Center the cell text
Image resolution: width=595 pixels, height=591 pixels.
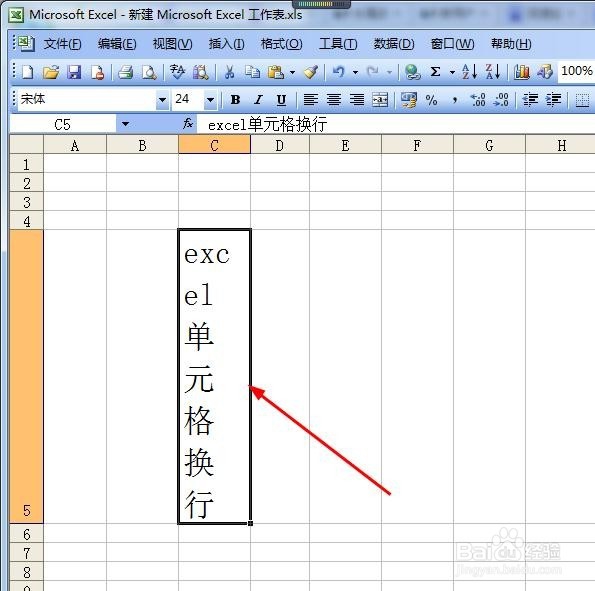(x=334, y=100)
